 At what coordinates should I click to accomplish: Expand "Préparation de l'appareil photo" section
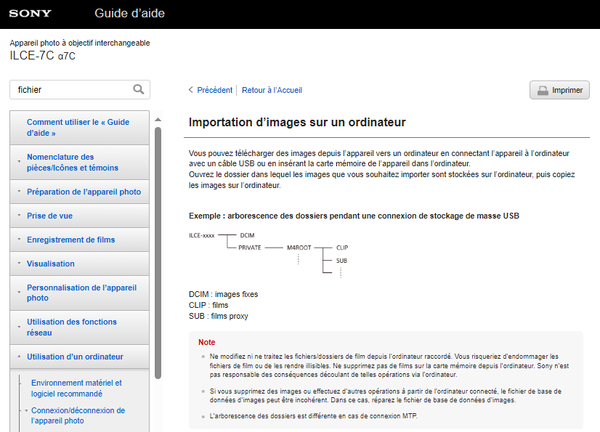coord(84,191)
